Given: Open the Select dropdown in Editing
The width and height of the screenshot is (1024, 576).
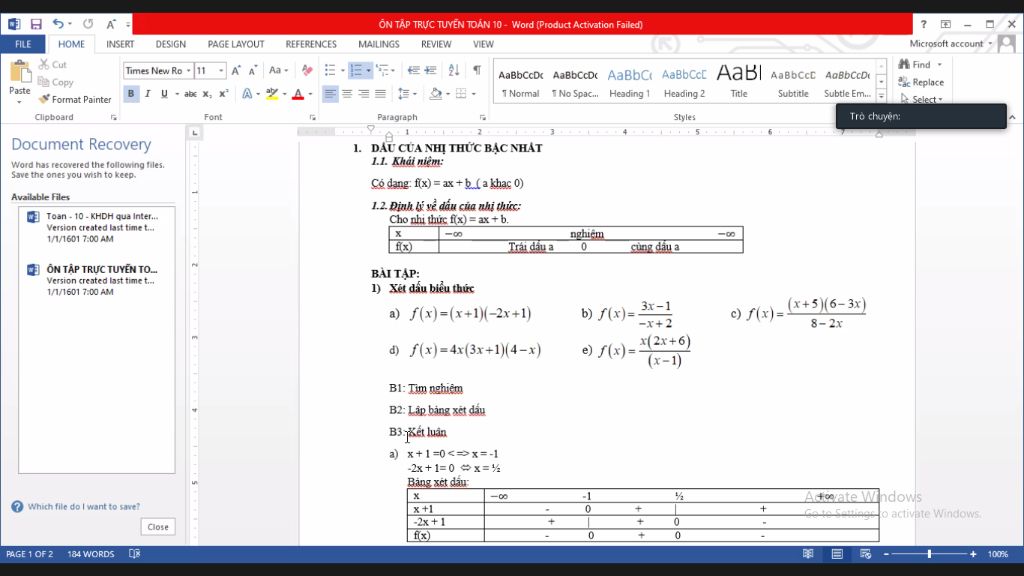Looking at the screenshot, I should [x=921, y=99].
